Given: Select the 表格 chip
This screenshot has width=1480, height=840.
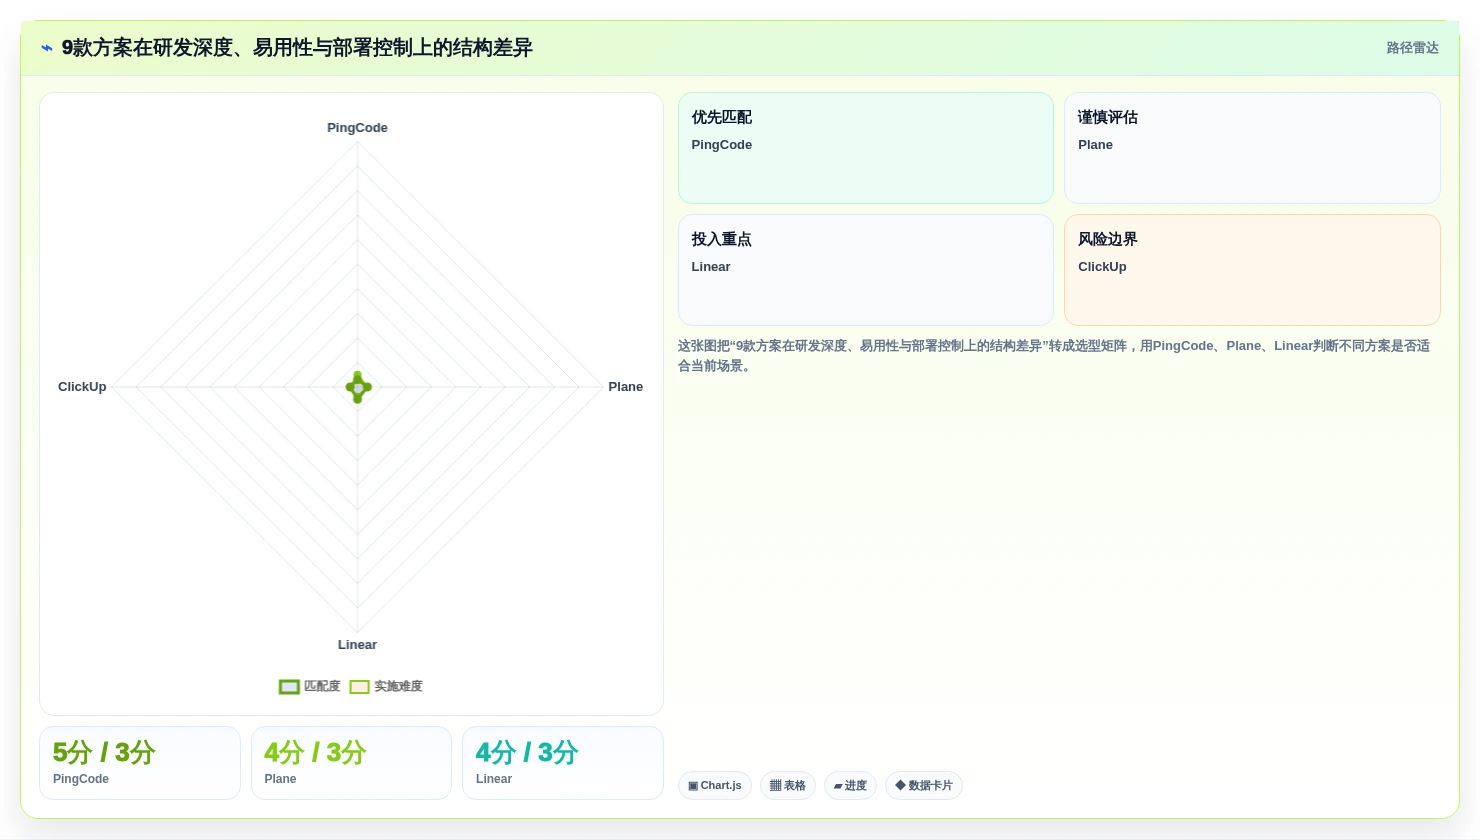Looking at the screenshot, I should [x=788, y=785].
